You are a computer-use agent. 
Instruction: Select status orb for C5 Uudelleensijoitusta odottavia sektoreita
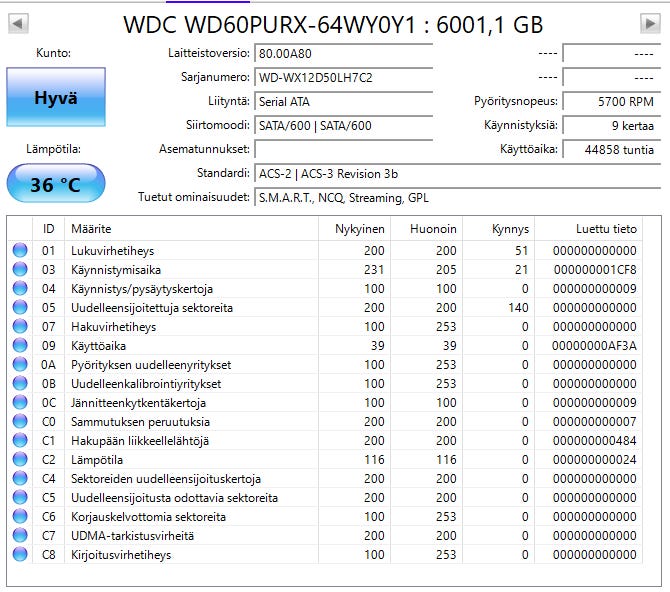coord(20,498)
